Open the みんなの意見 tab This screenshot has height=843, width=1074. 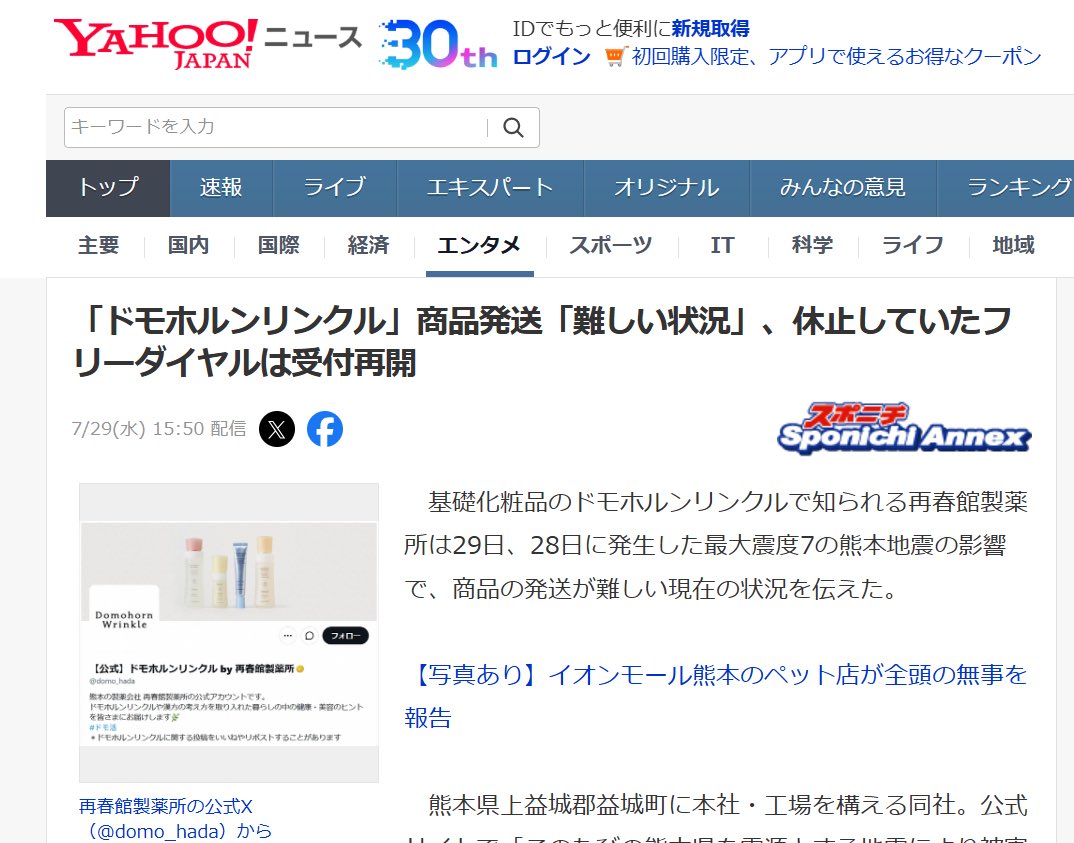843,188
